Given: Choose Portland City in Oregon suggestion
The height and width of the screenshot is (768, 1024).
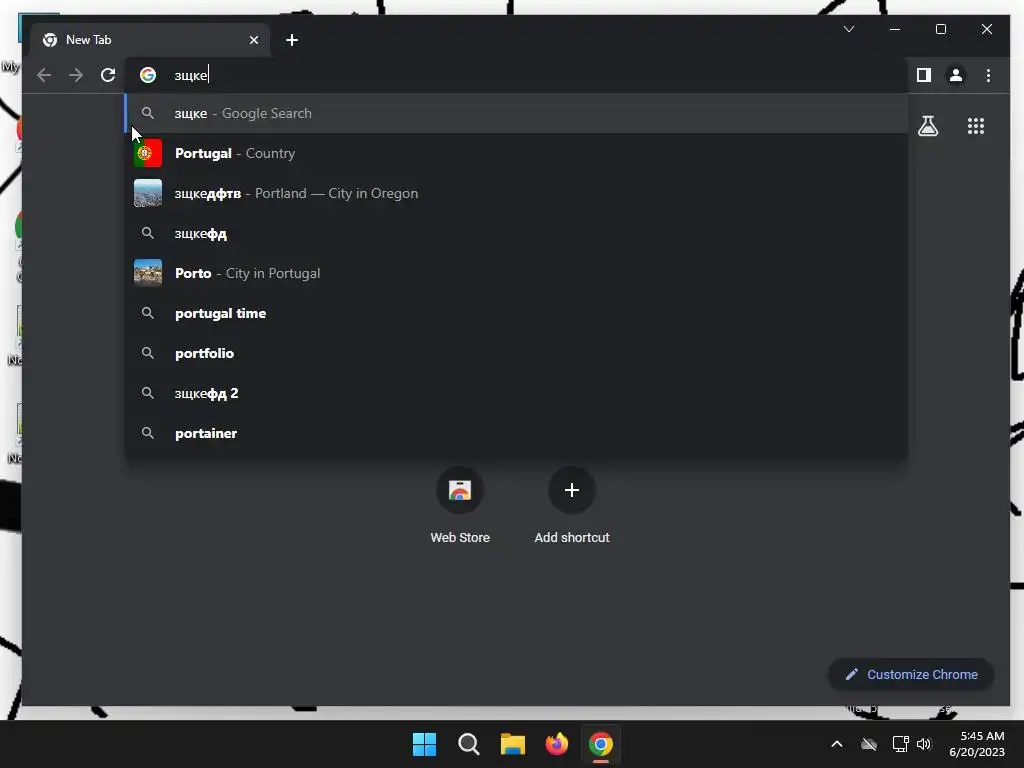Looking at the screenshot, I should (x=516, y=193).
